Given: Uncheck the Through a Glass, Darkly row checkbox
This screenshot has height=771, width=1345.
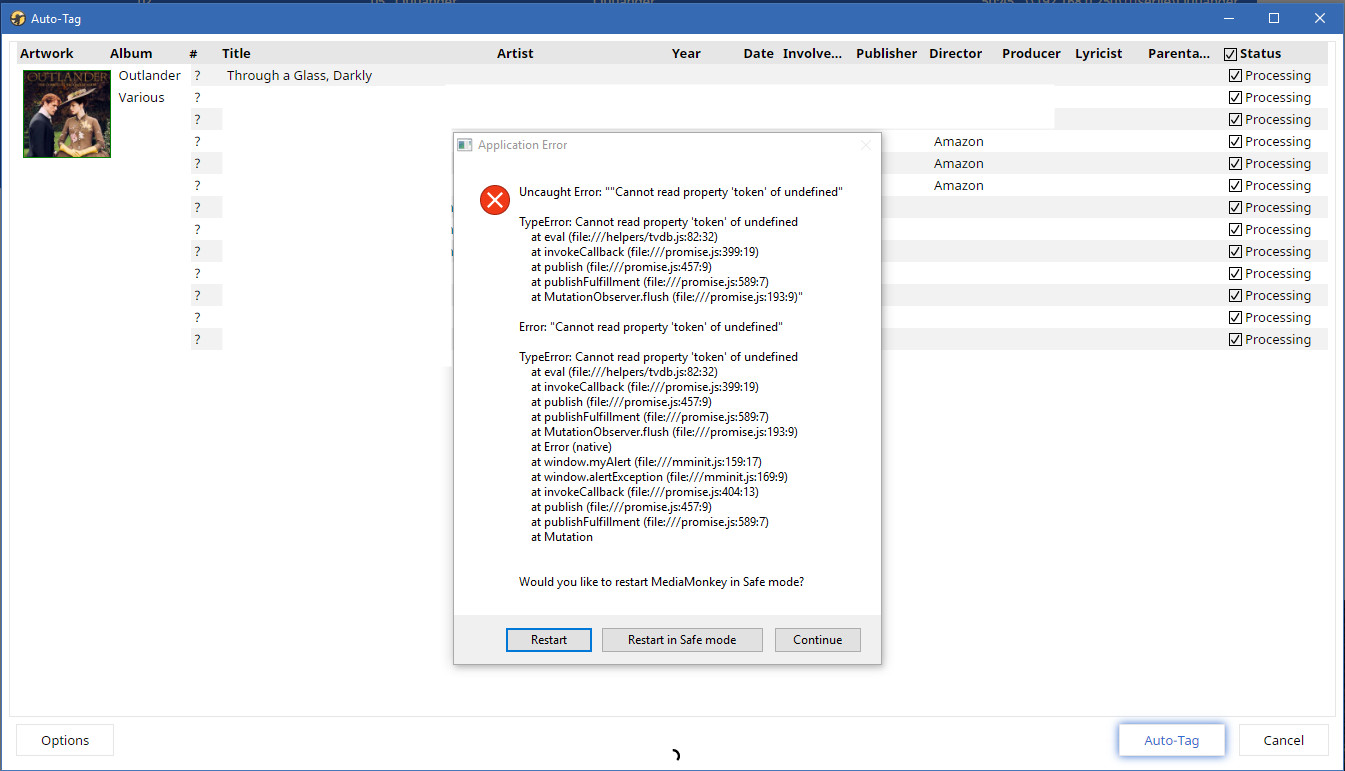Looking at the screenshot, I should click(1235, 76).
